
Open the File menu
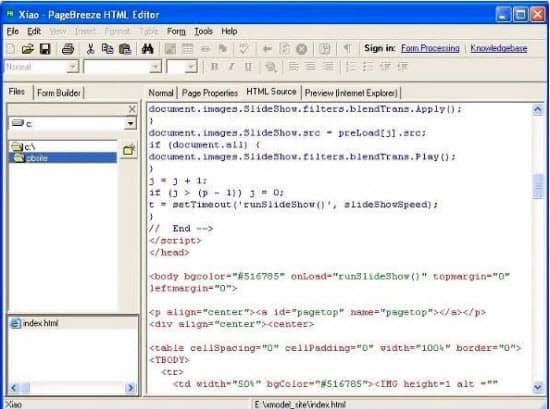tap(13, 32)
